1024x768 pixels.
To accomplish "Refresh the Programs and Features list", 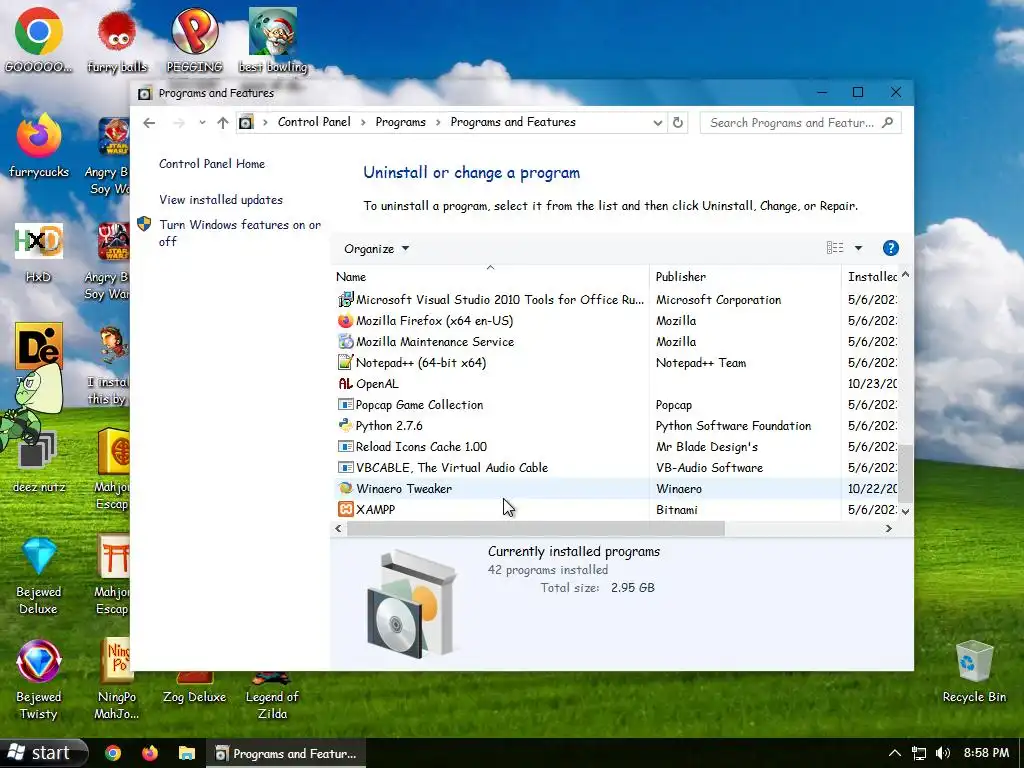I will click(678, 123).
